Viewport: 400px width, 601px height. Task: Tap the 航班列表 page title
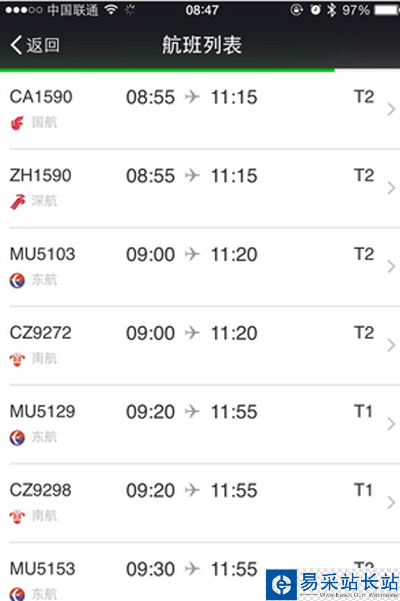(202, 45)
